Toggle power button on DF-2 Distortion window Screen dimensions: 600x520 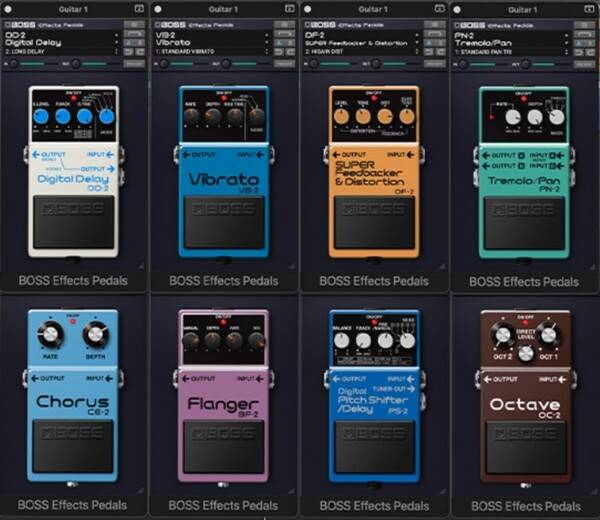[x=307, y=9]
